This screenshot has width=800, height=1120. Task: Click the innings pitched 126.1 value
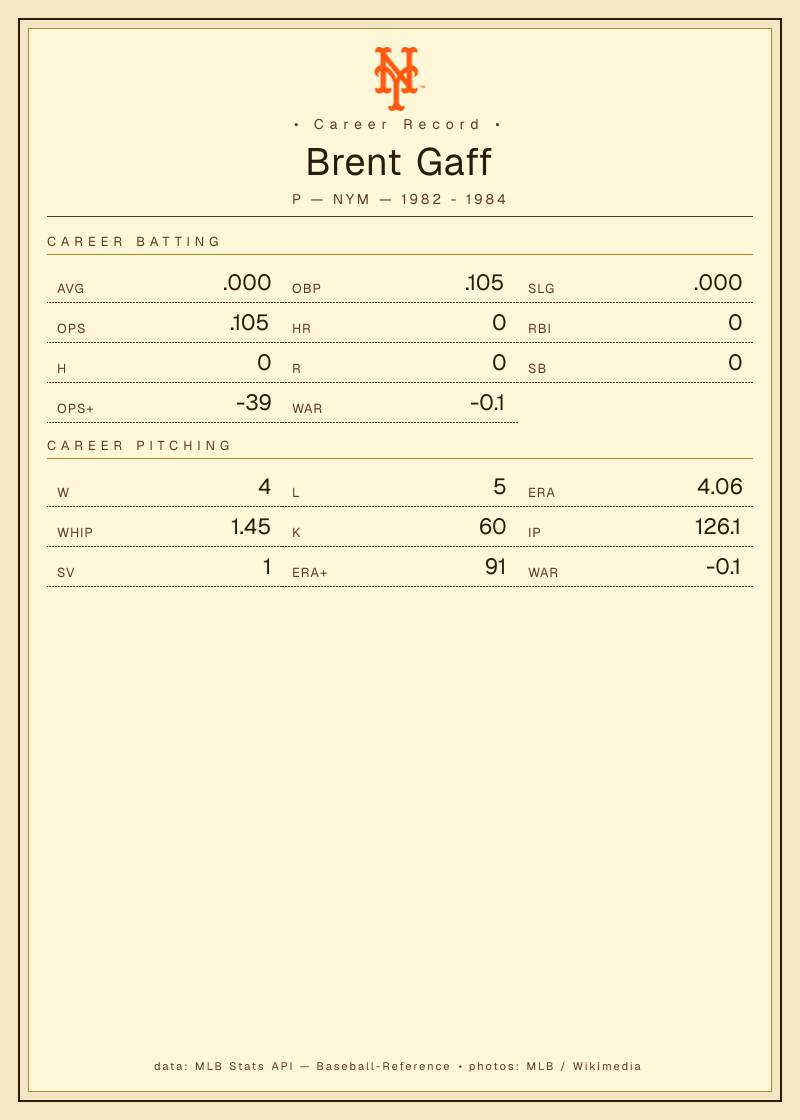coord(718,526)
